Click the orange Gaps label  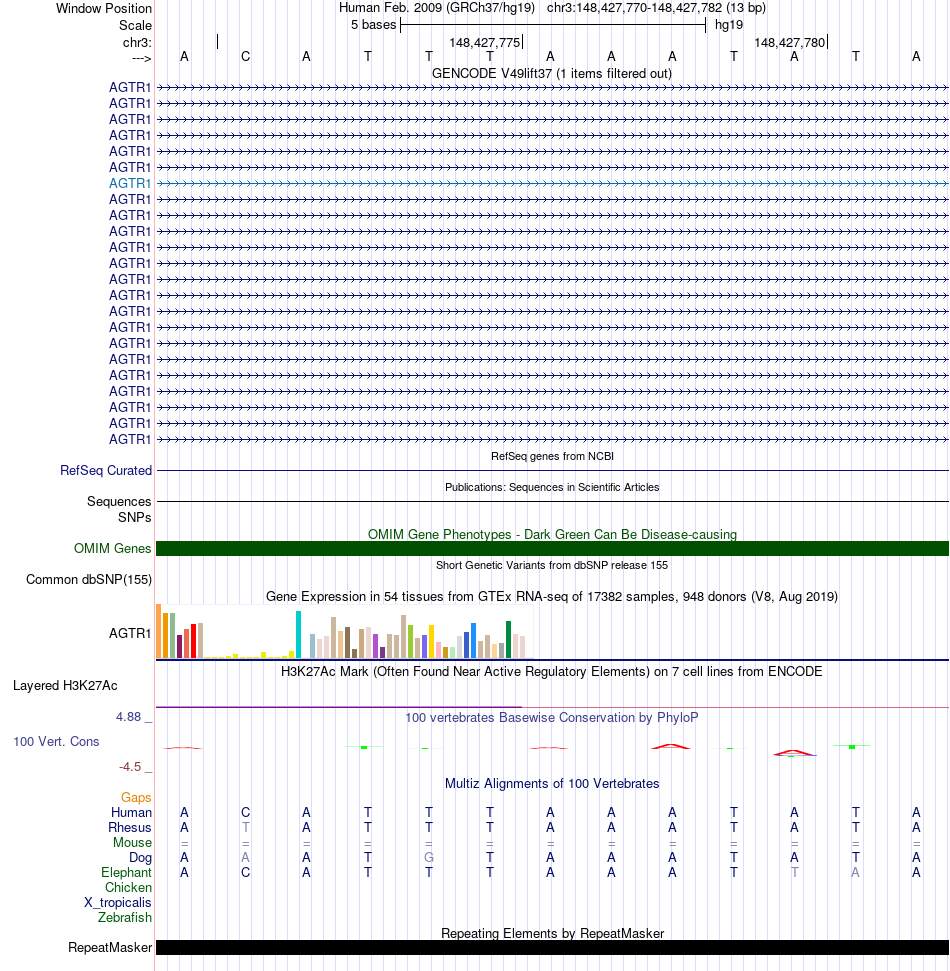[136, 798]
